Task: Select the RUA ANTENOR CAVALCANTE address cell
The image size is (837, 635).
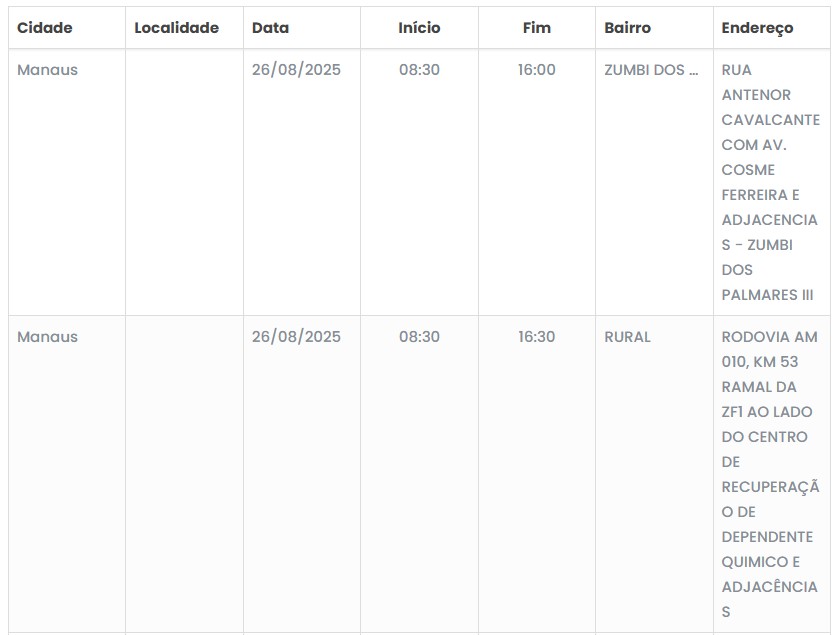Action: point(769,182)
